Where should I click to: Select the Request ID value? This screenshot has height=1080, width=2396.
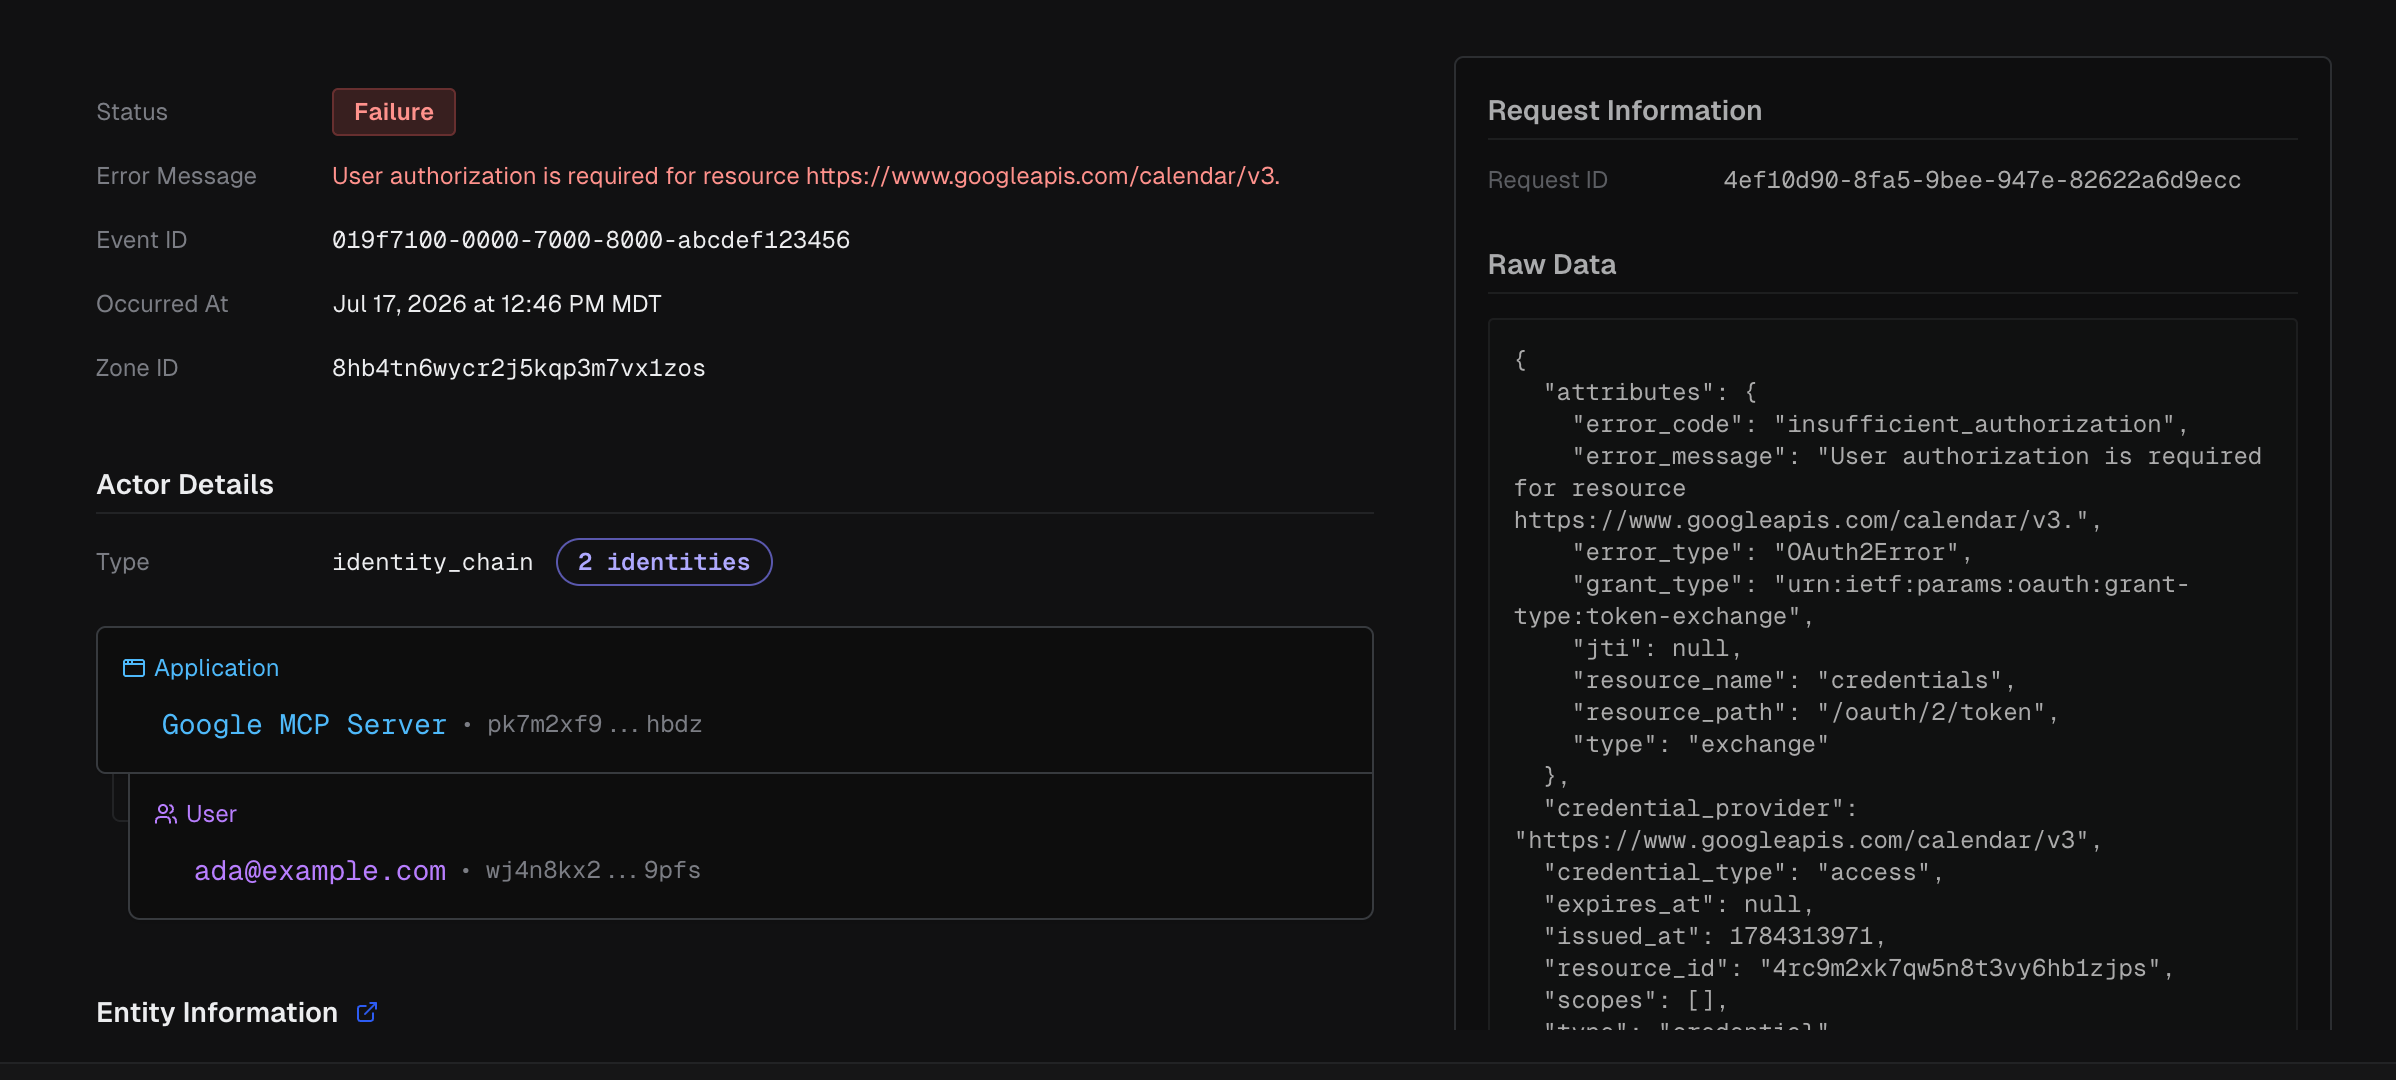pos(1982,180)
